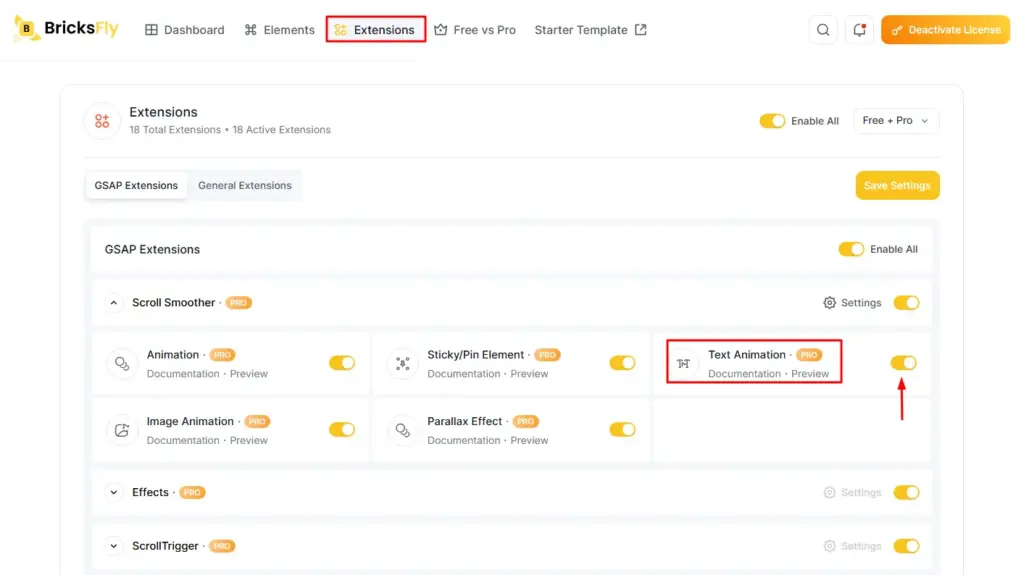
Task: Open Text Animation Preview link
Action: tap(810, 374)
